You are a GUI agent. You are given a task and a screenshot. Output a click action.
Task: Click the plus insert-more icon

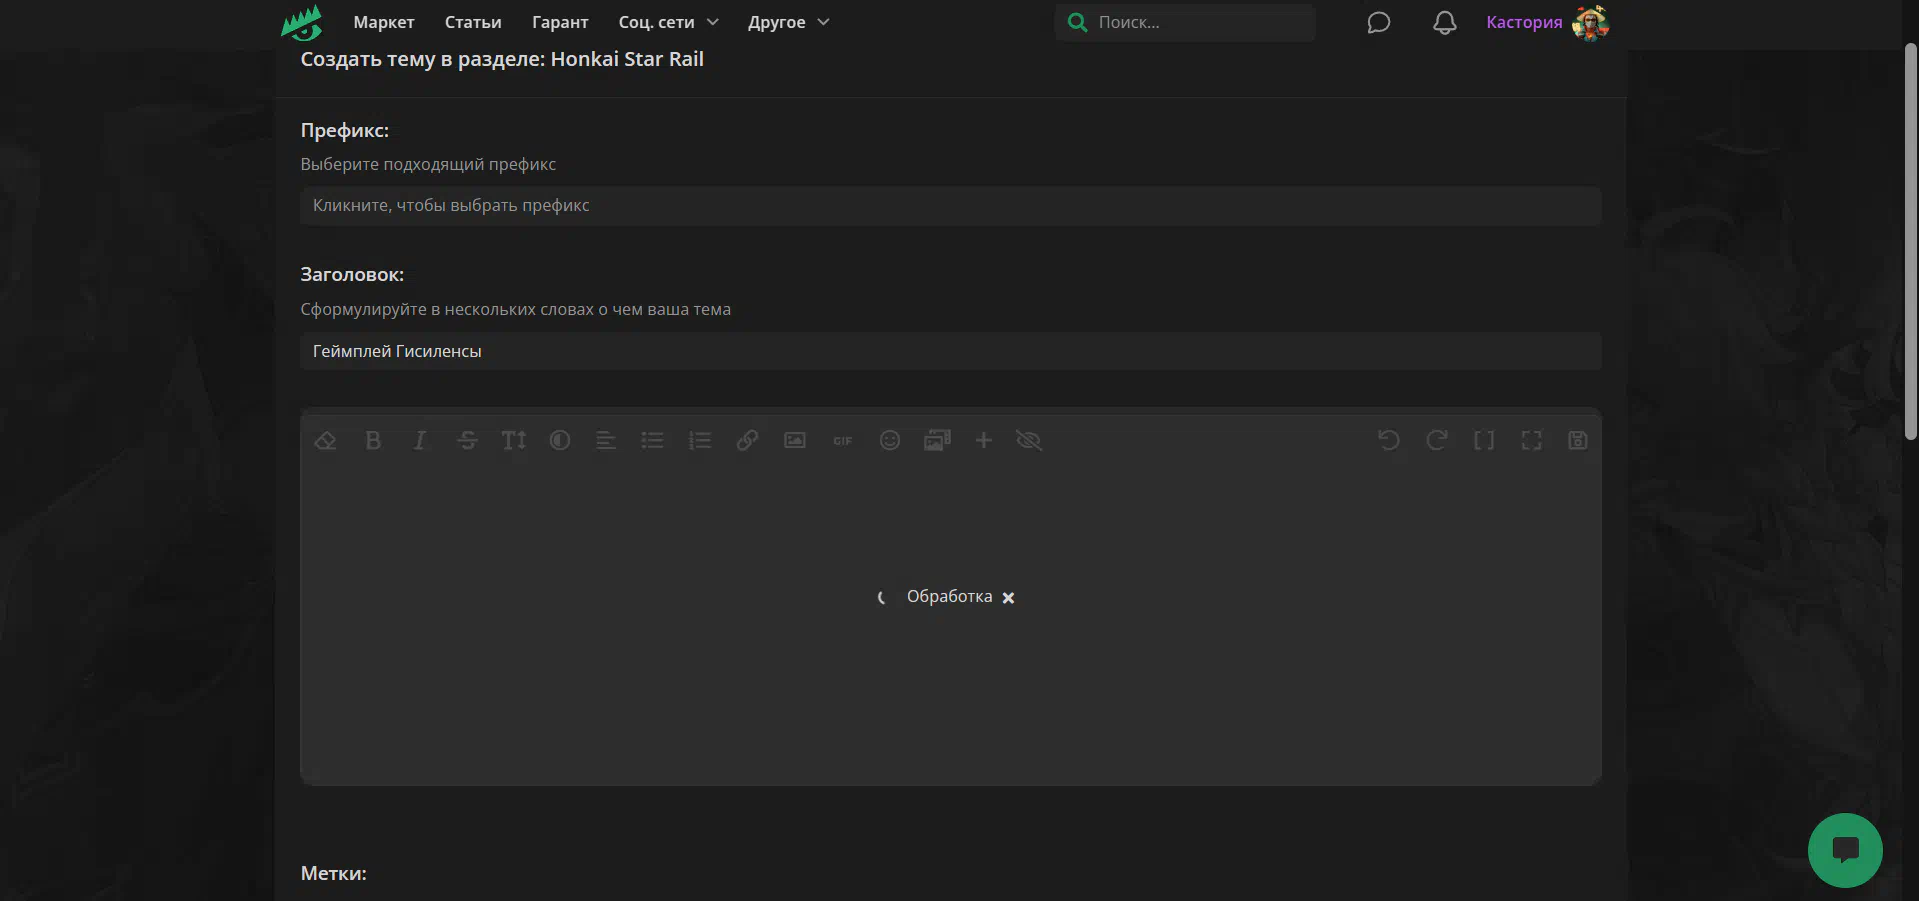pyautogui.click(x=984, y=440)
